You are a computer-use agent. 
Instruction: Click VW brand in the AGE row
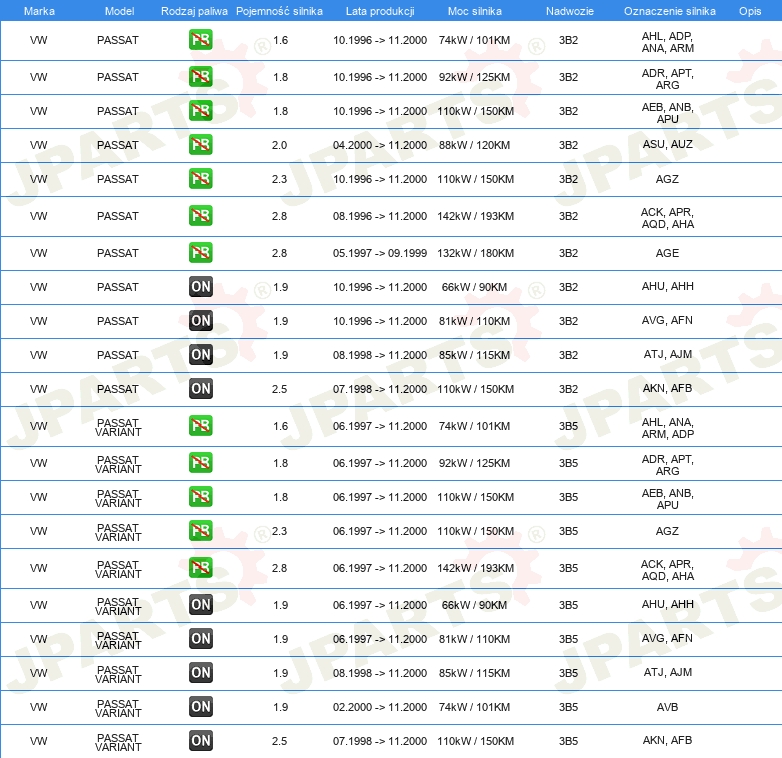[38, 253]
